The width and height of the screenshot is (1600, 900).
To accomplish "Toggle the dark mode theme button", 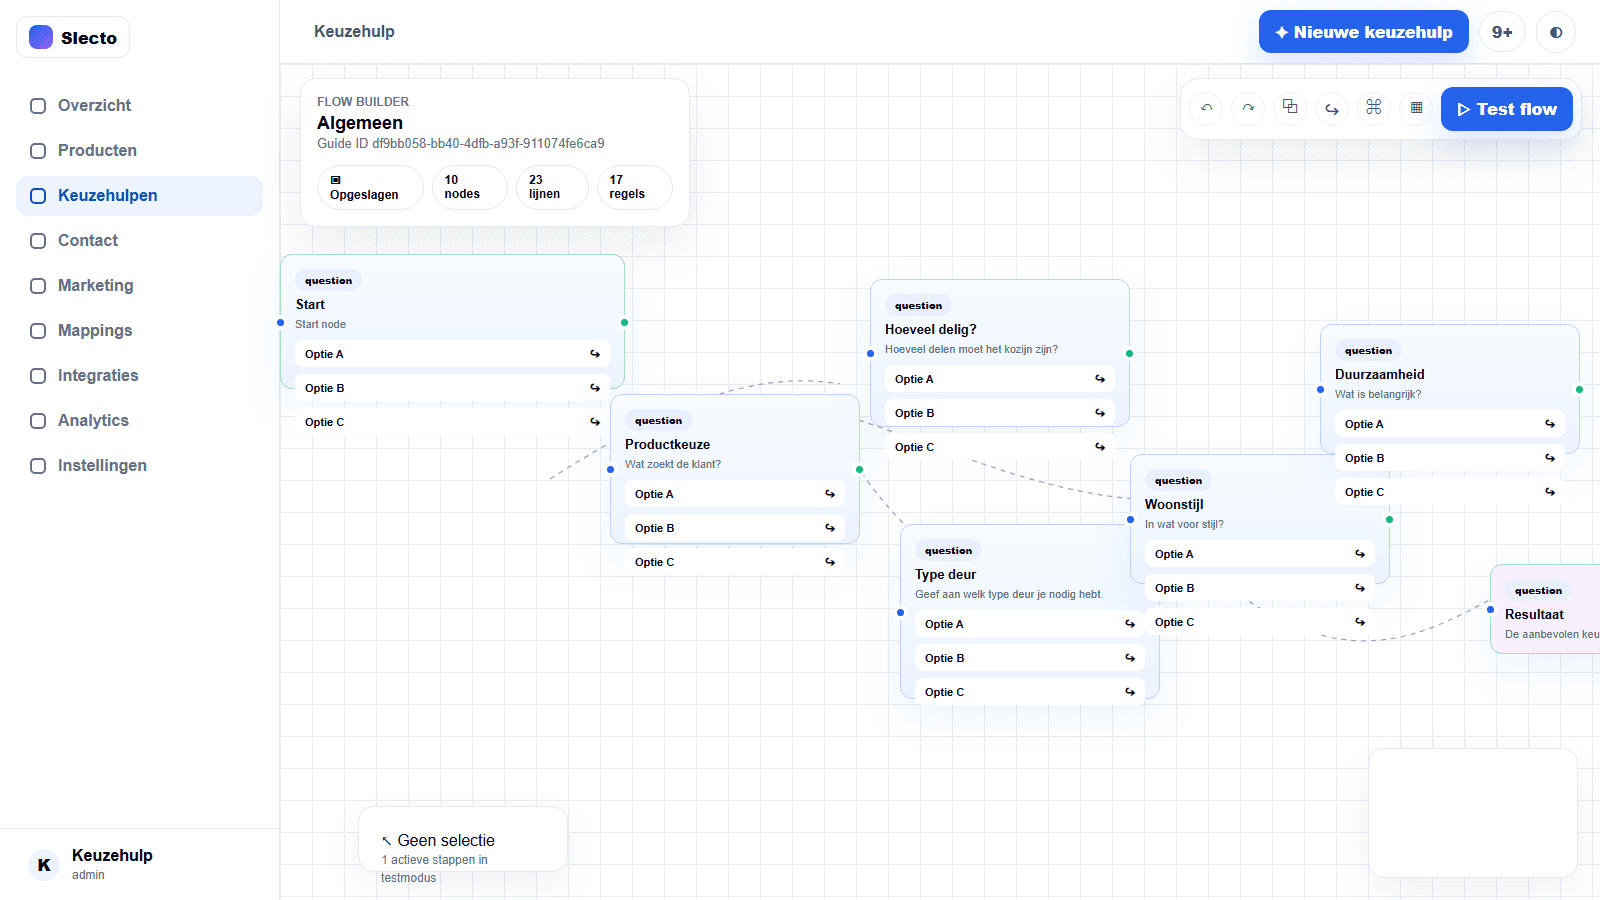I will (x=1556, y=32).
